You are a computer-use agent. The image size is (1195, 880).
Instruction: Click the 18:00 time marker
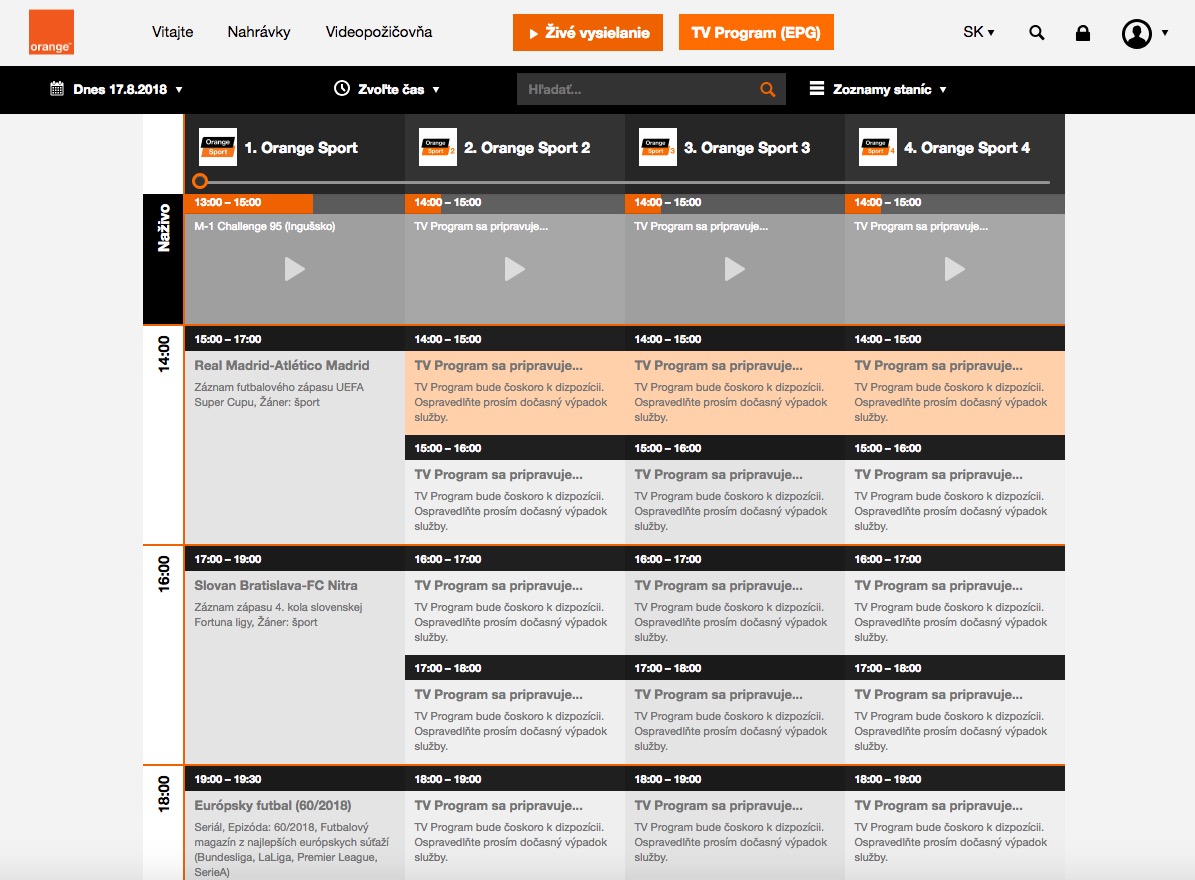pyautogui.click(x=164, y=794)
